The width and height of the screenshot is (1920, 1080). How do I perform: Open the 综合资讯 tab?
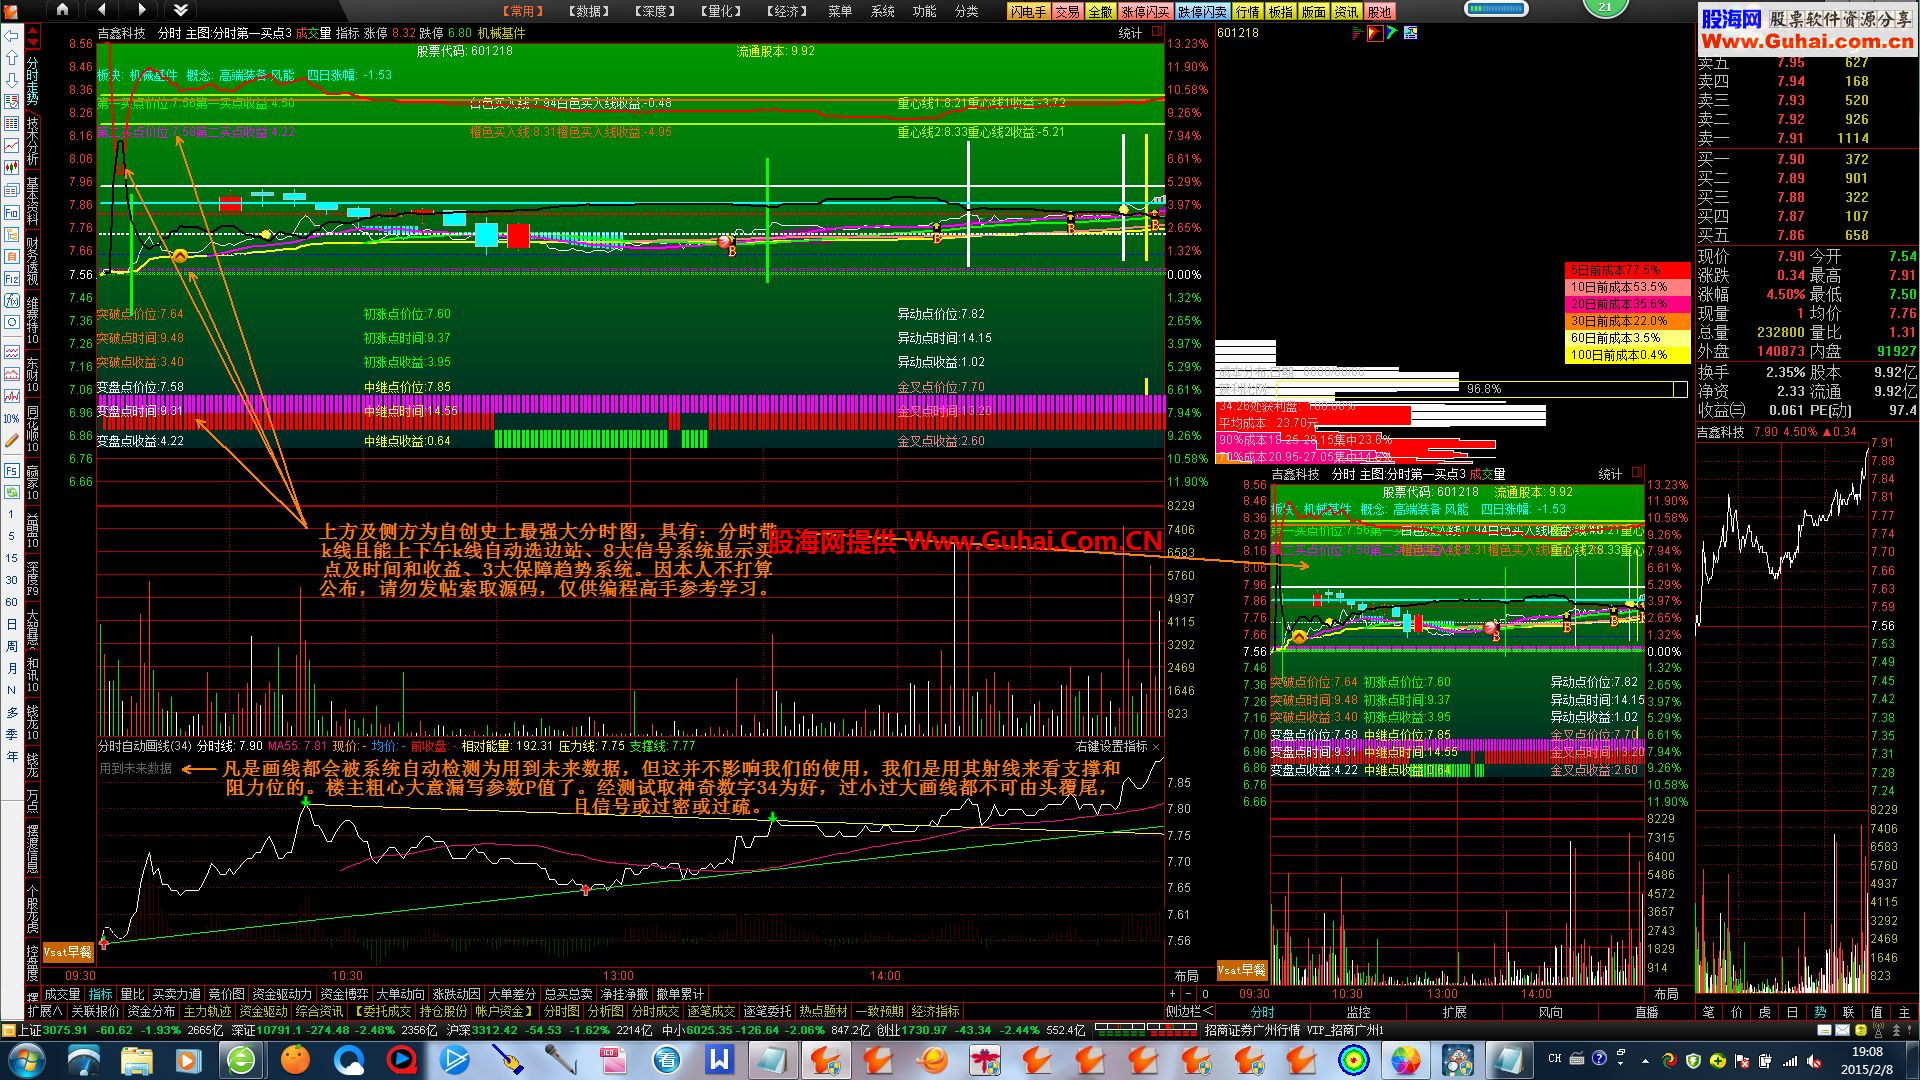(x=320, y=1012)
